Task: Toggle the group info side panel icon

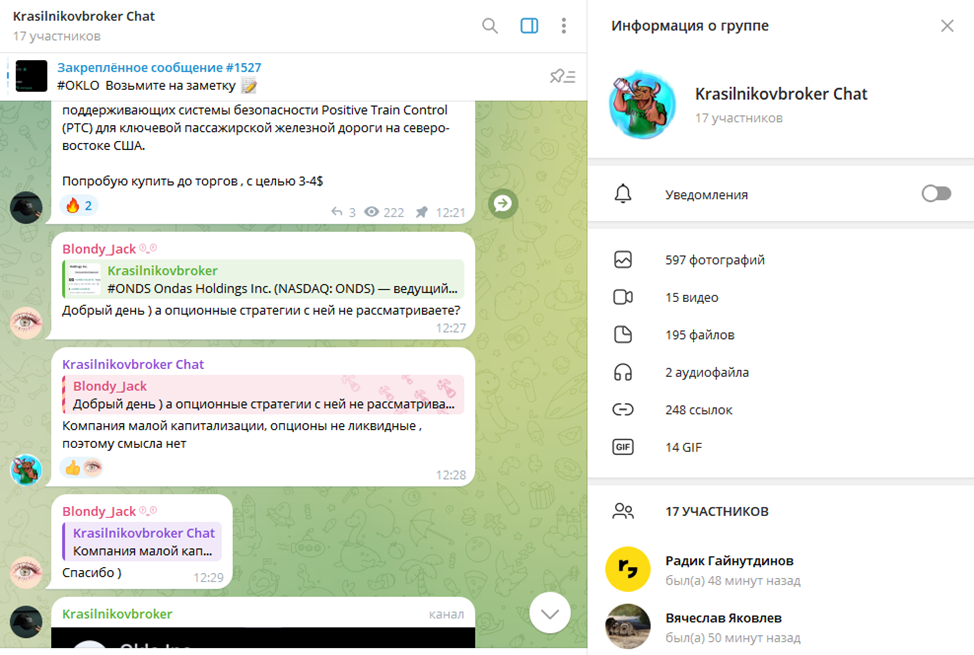Action: coord(529,25)
